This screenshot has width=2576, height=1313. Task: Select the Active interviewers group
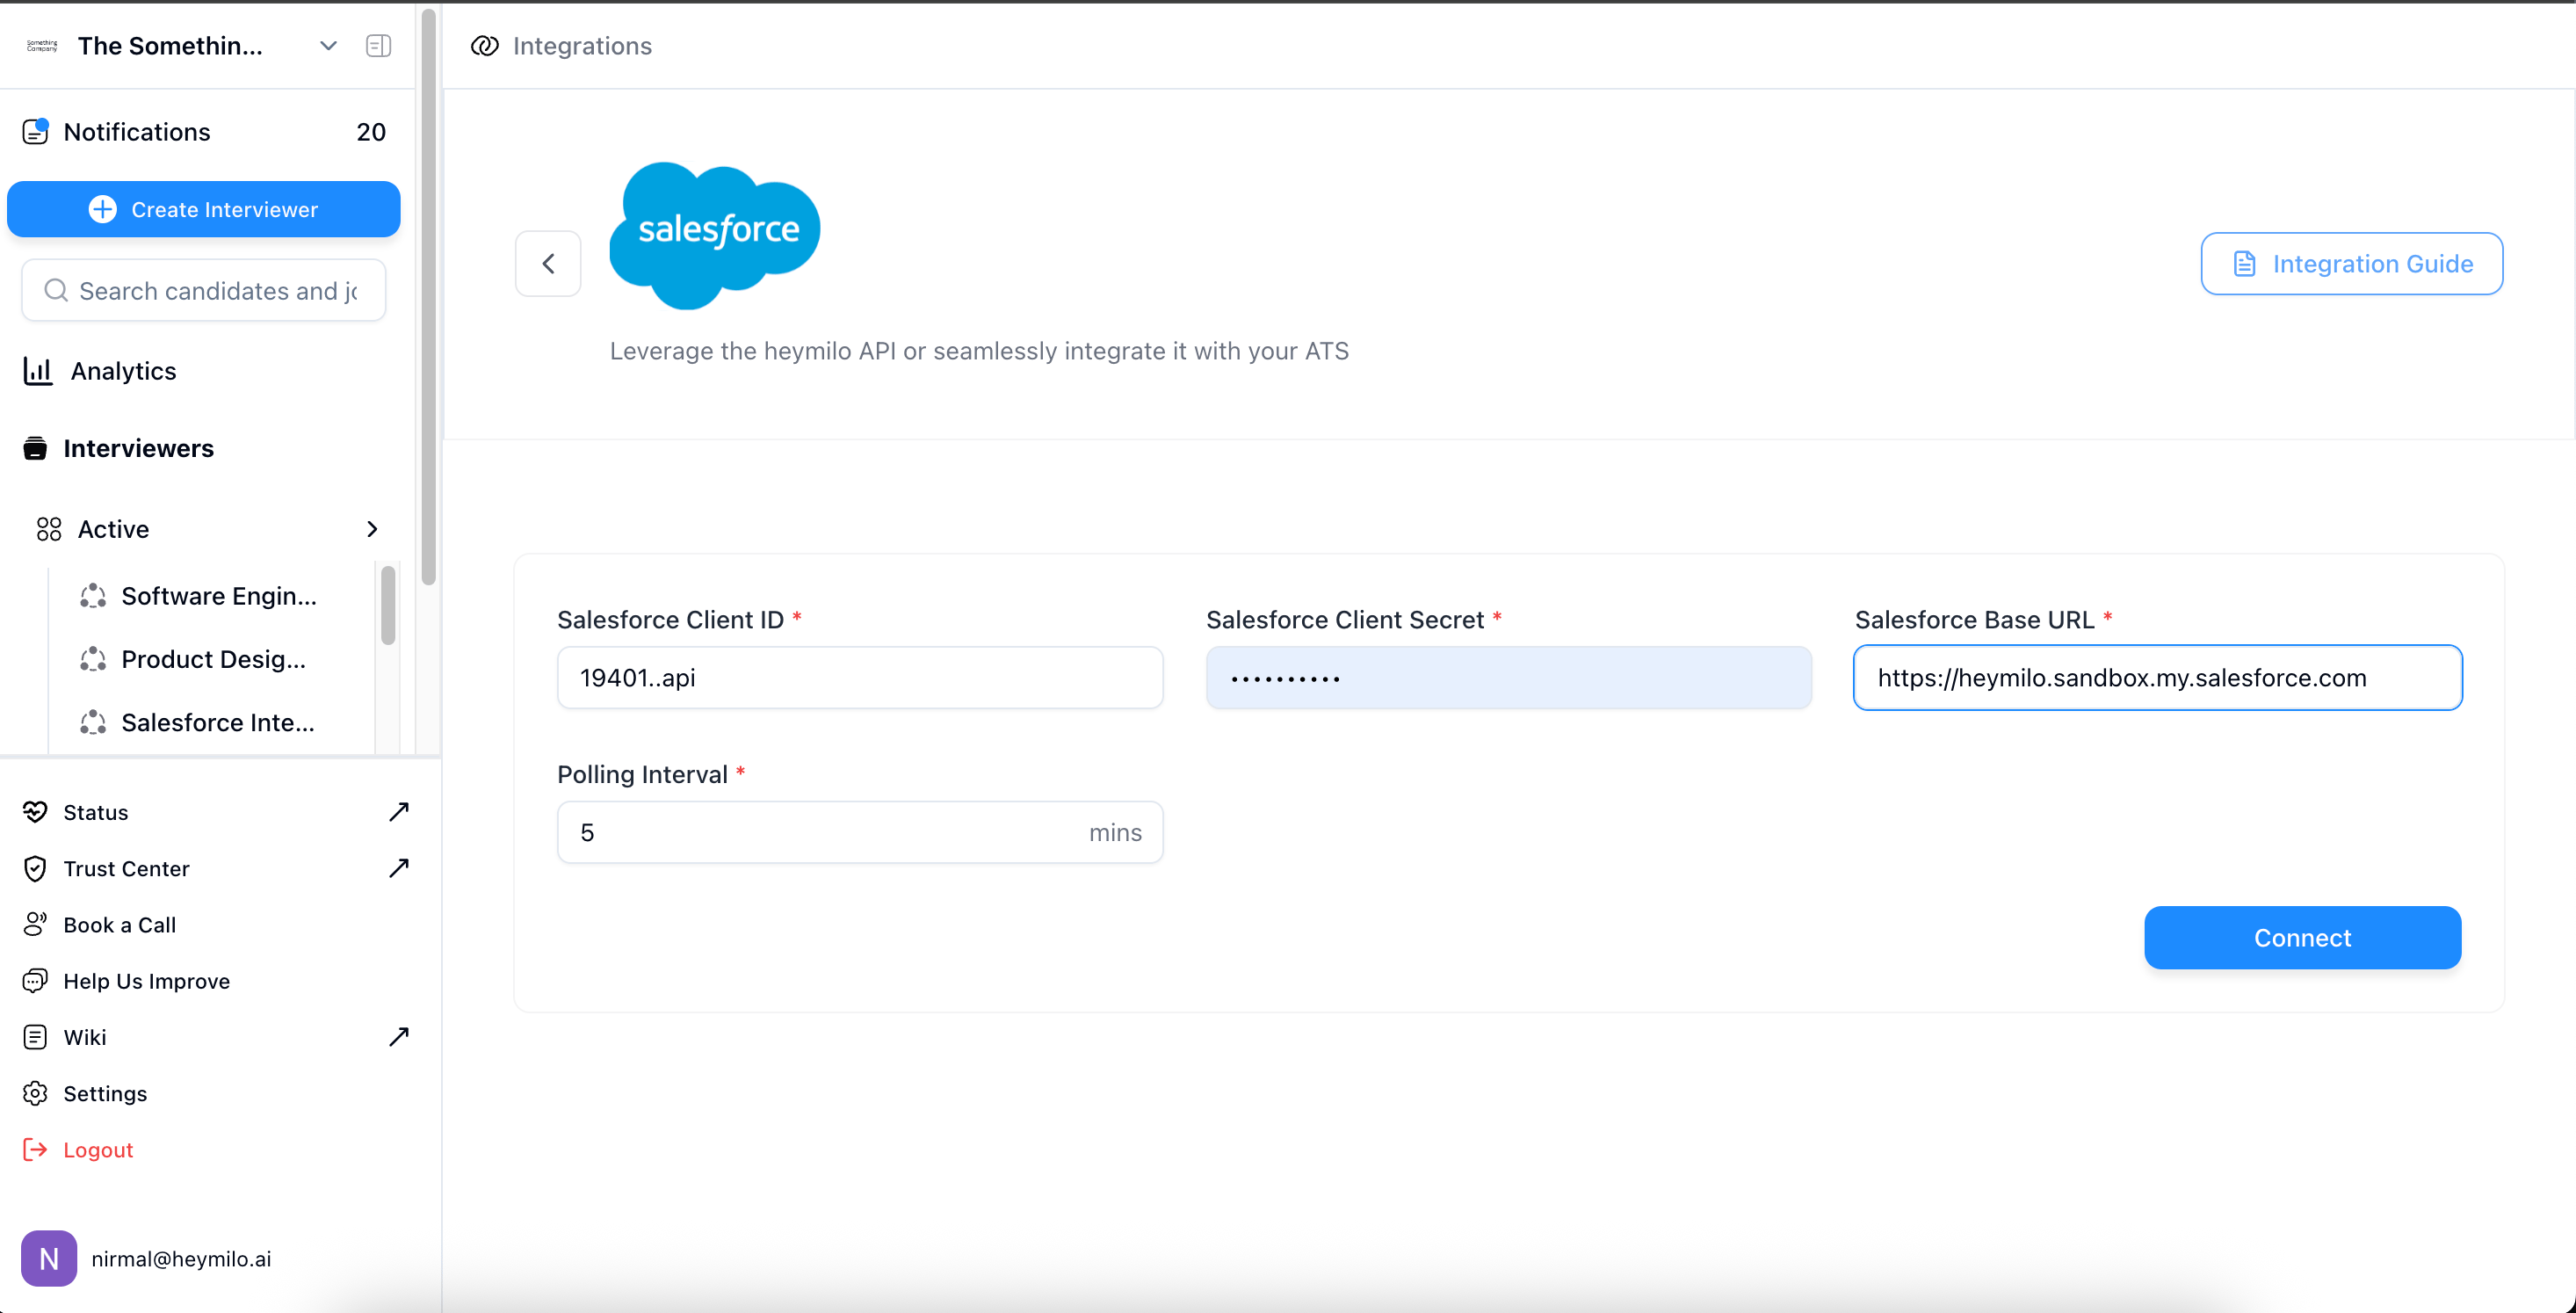pos(114,529)
